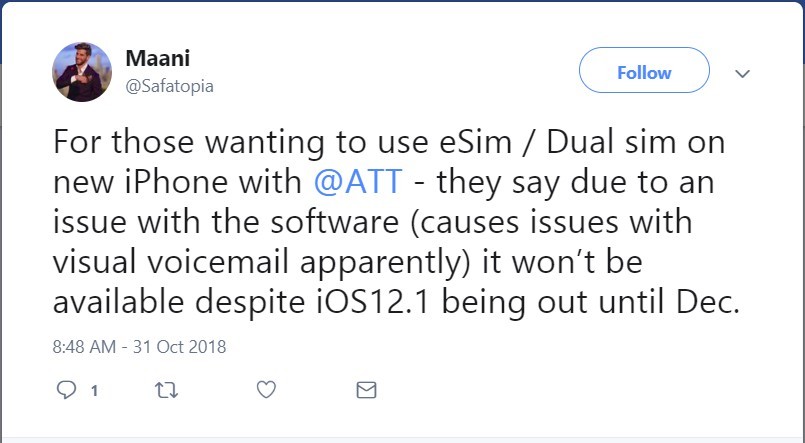
Task: Click the reply count number 1
Action: tap(94, 391)
